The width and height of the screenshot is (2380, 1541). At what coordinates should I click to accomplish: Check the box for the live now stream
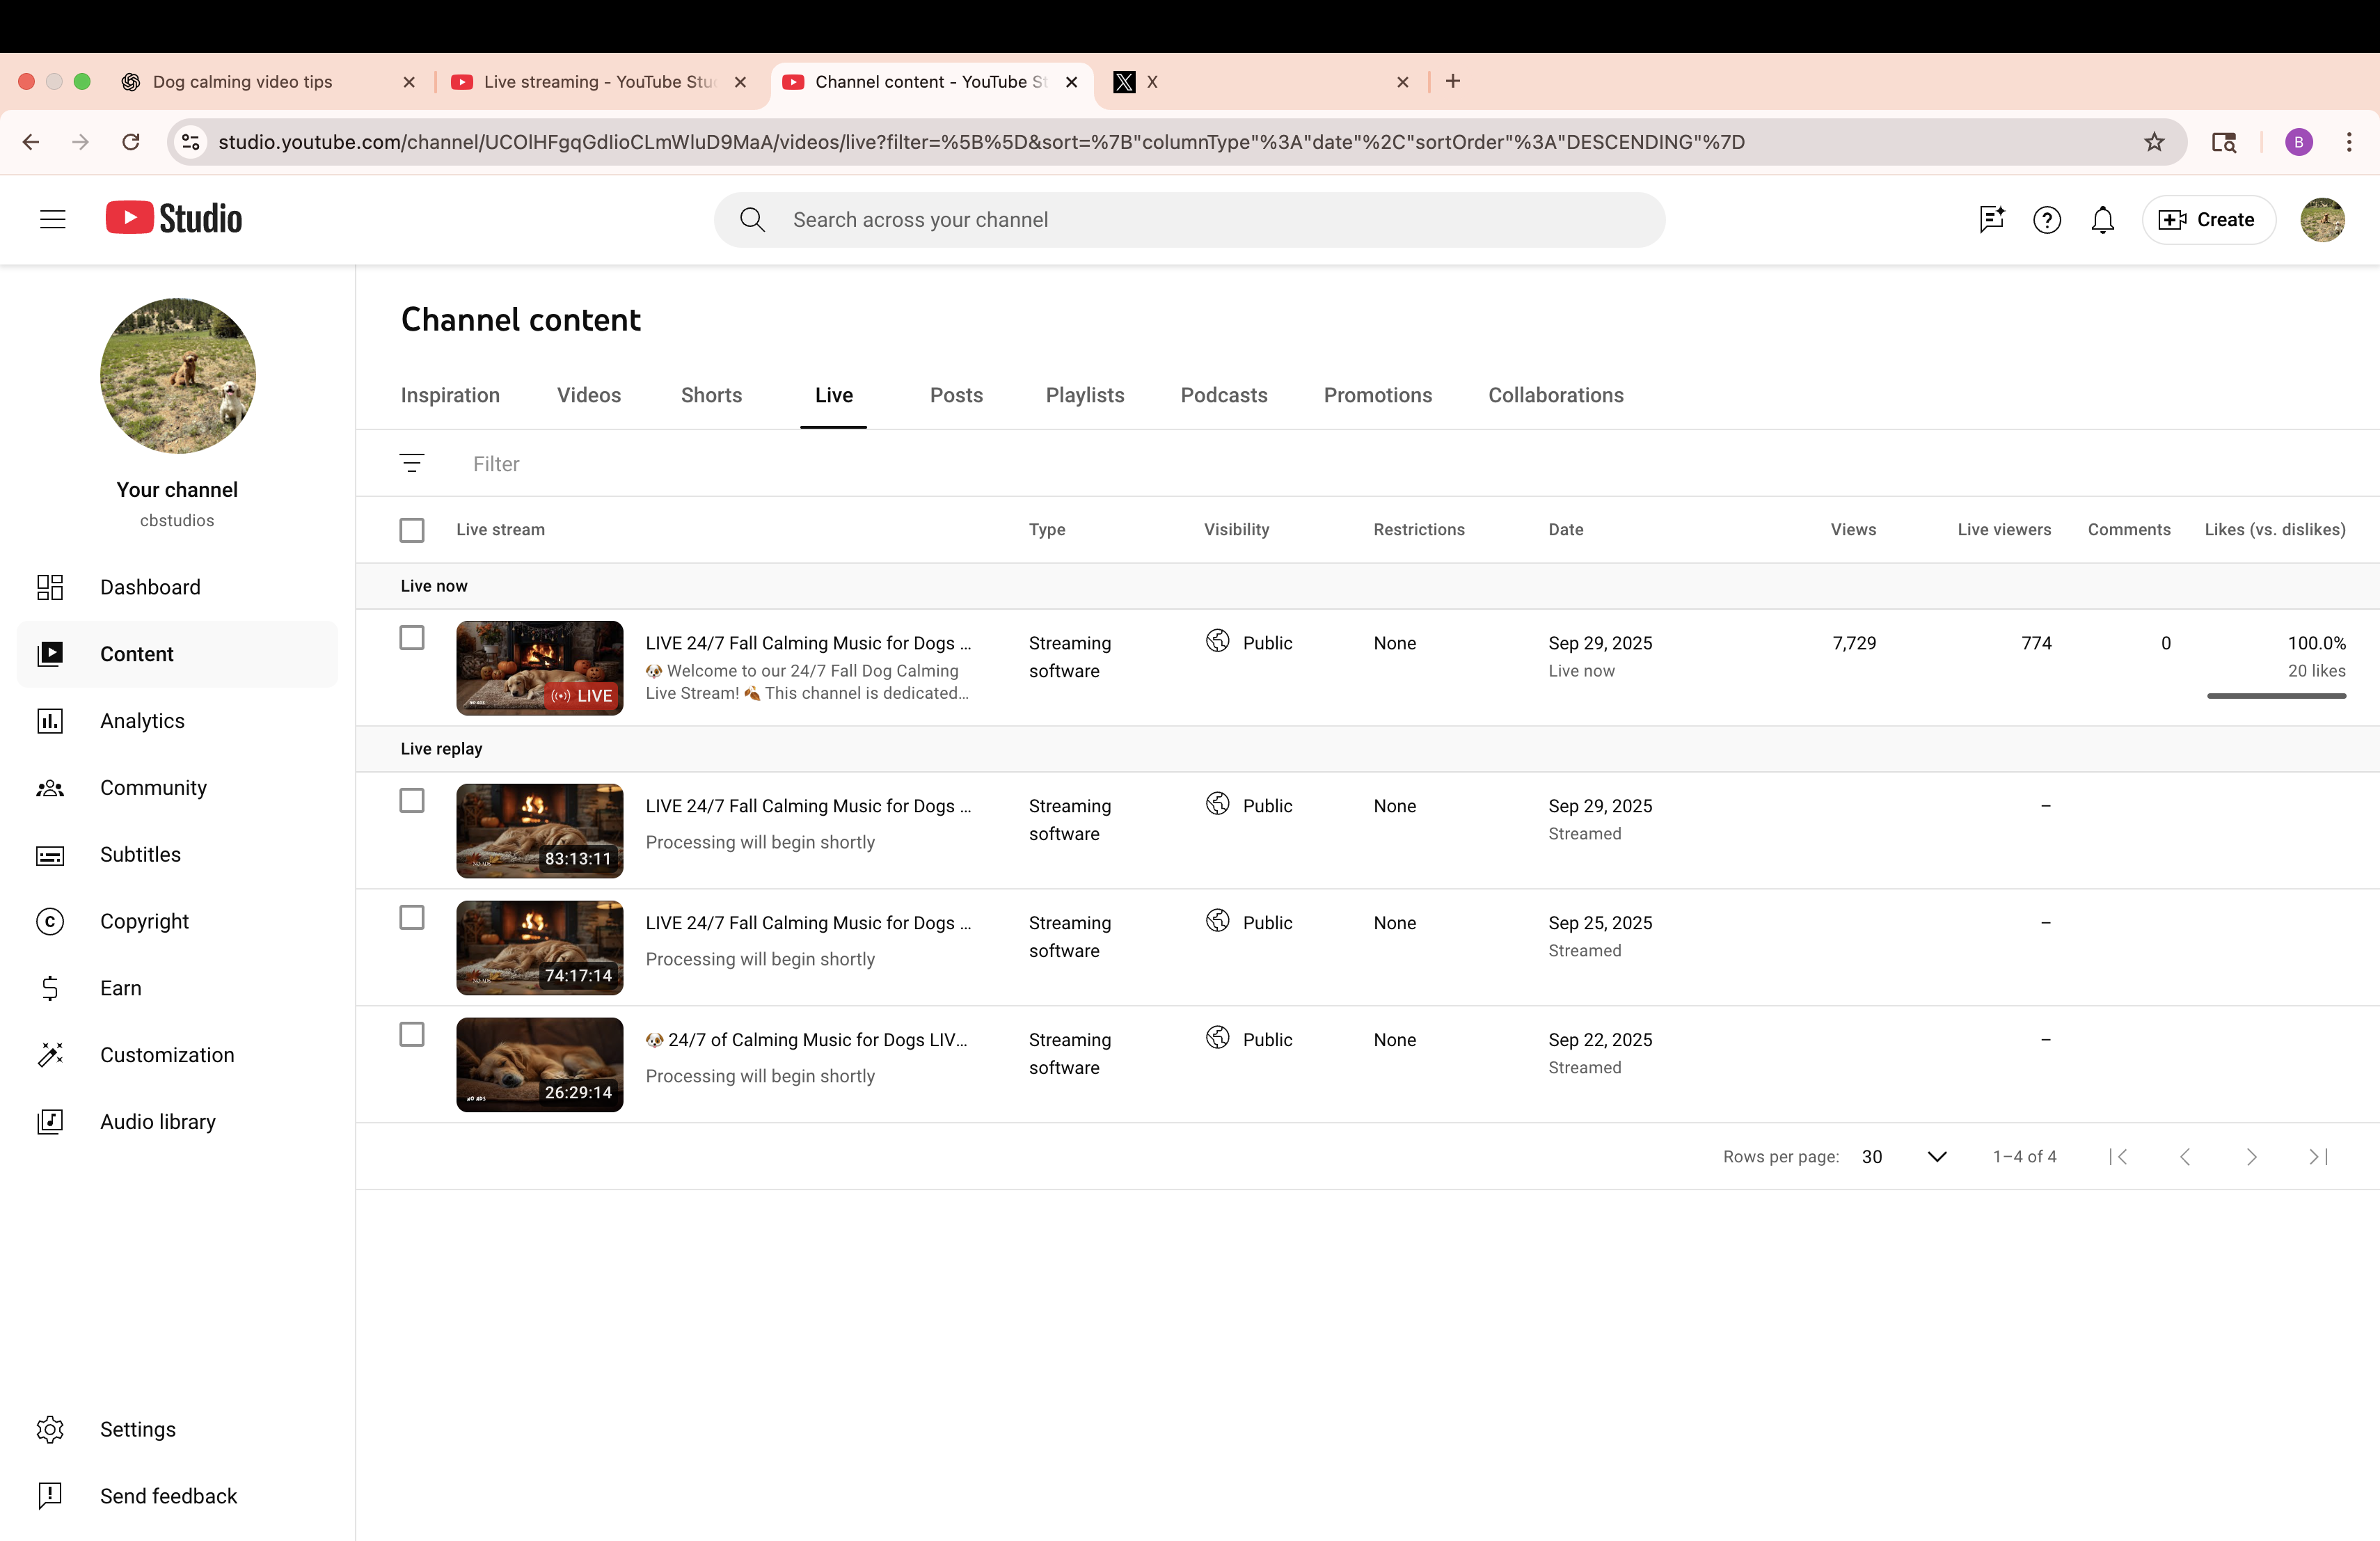(x=412, y=638)
